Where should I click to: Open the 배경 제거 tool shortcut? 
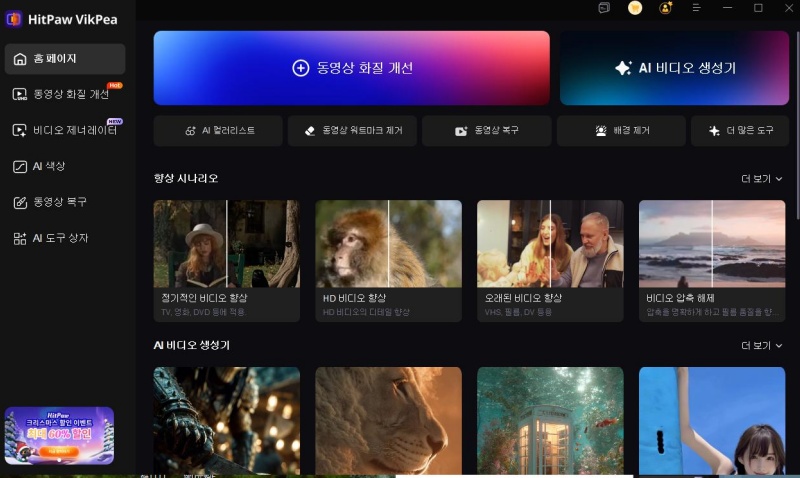[621, 131]
